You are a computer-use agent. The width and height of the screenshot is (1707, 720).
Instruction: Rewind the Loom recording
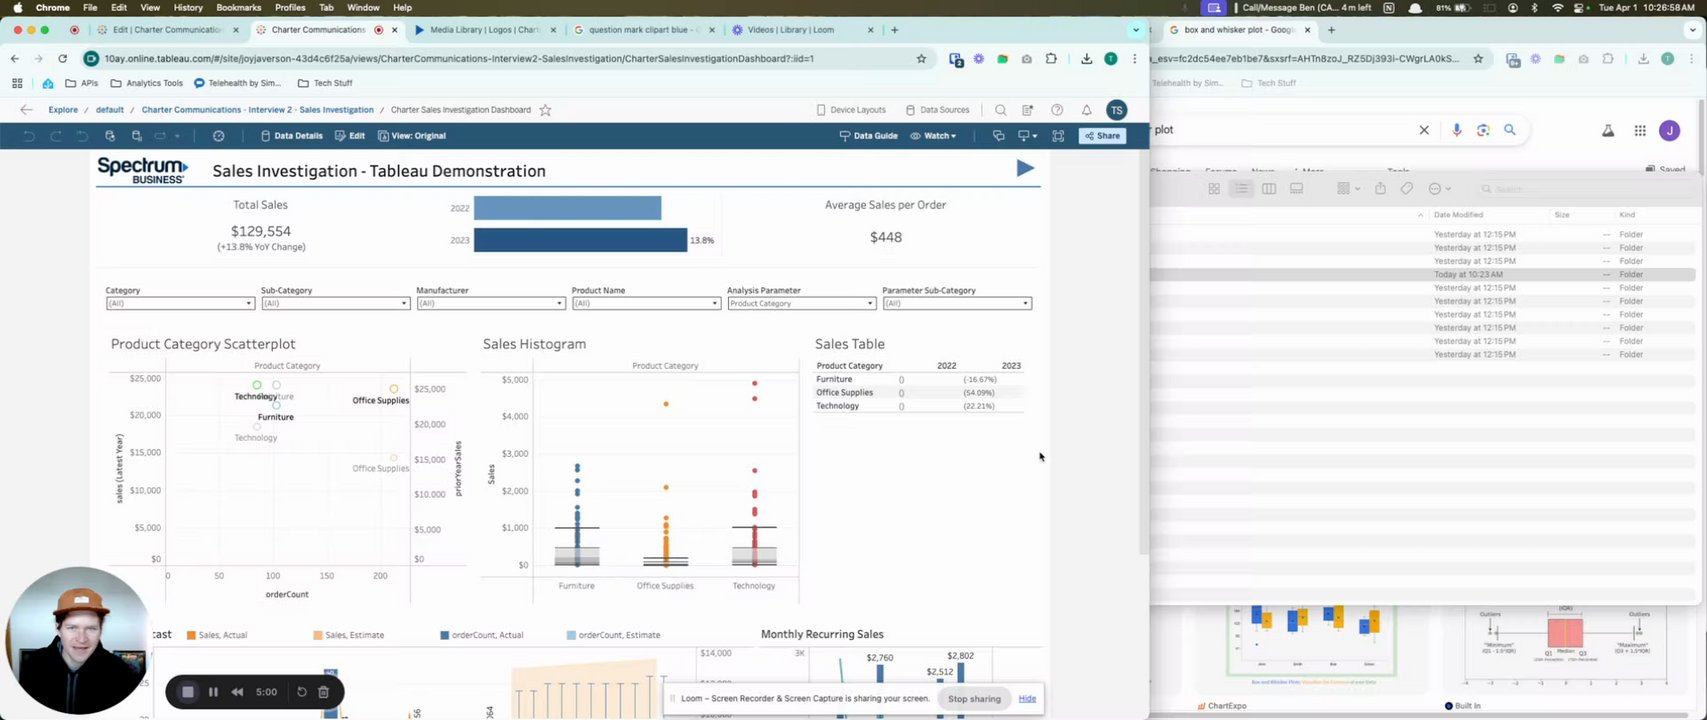pyautogui.click(x=237, y=692)
